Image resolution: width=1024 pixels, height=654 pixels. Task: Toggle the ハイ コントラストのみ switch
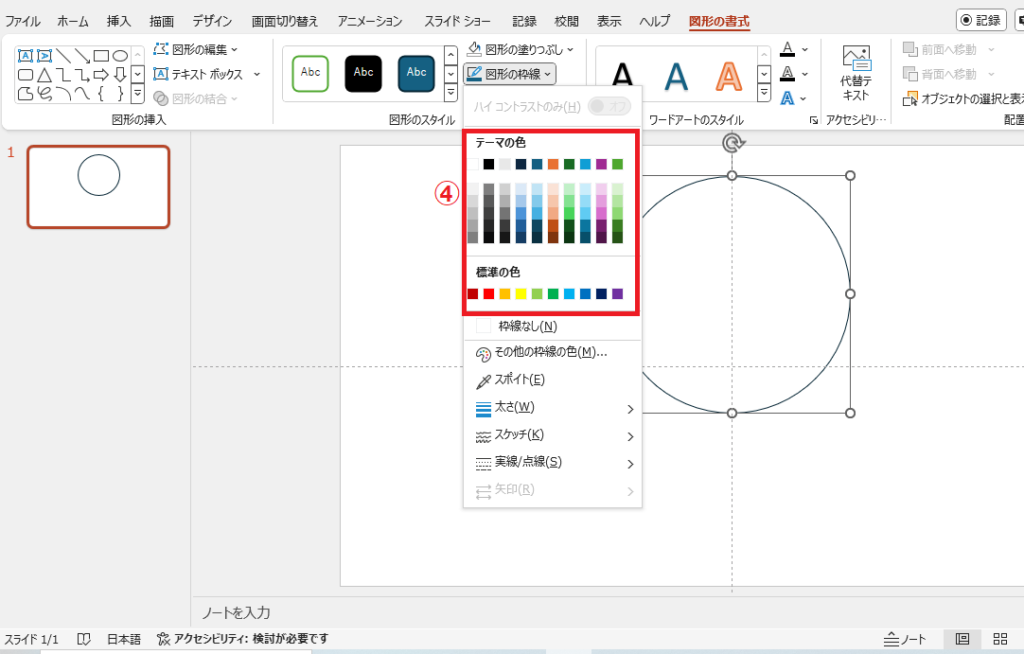click(609, 106)
